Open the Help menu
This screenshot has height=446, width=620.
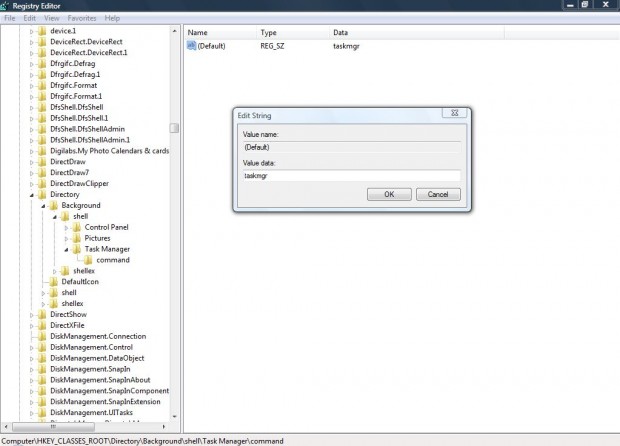tap(112, 18)
